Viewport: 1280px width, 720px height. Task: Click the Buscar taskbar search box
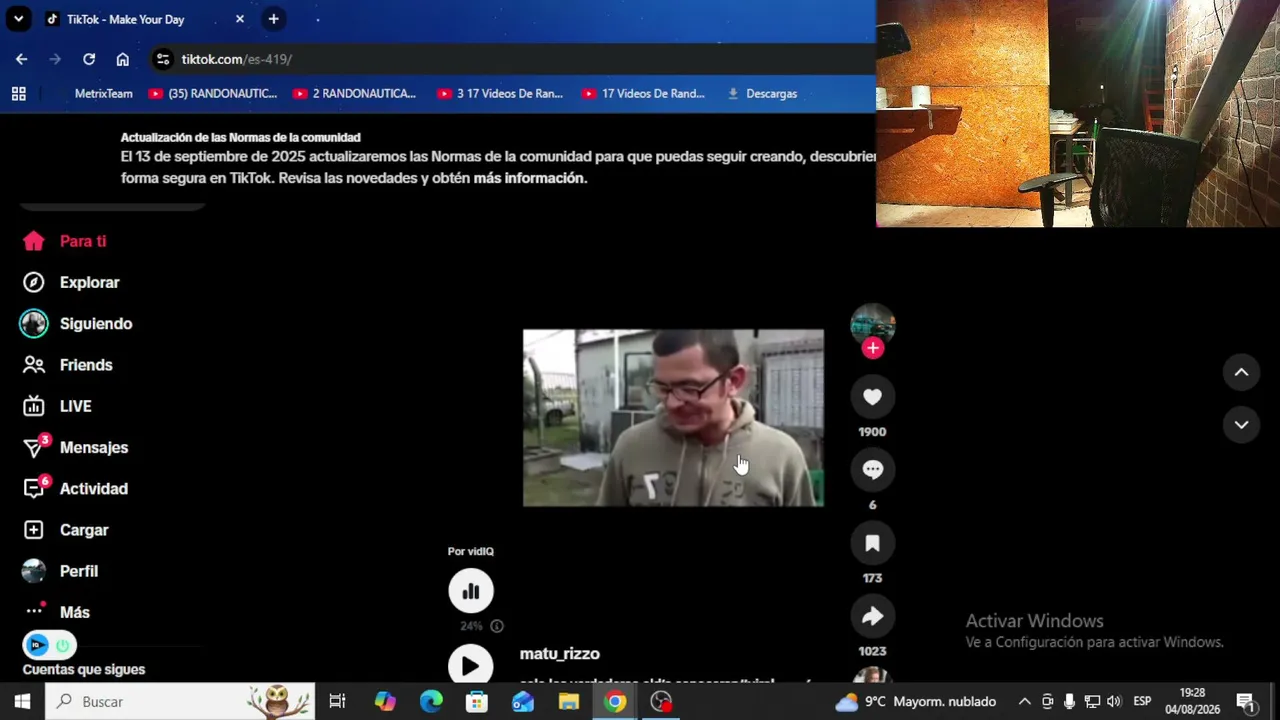coord(180,702)
